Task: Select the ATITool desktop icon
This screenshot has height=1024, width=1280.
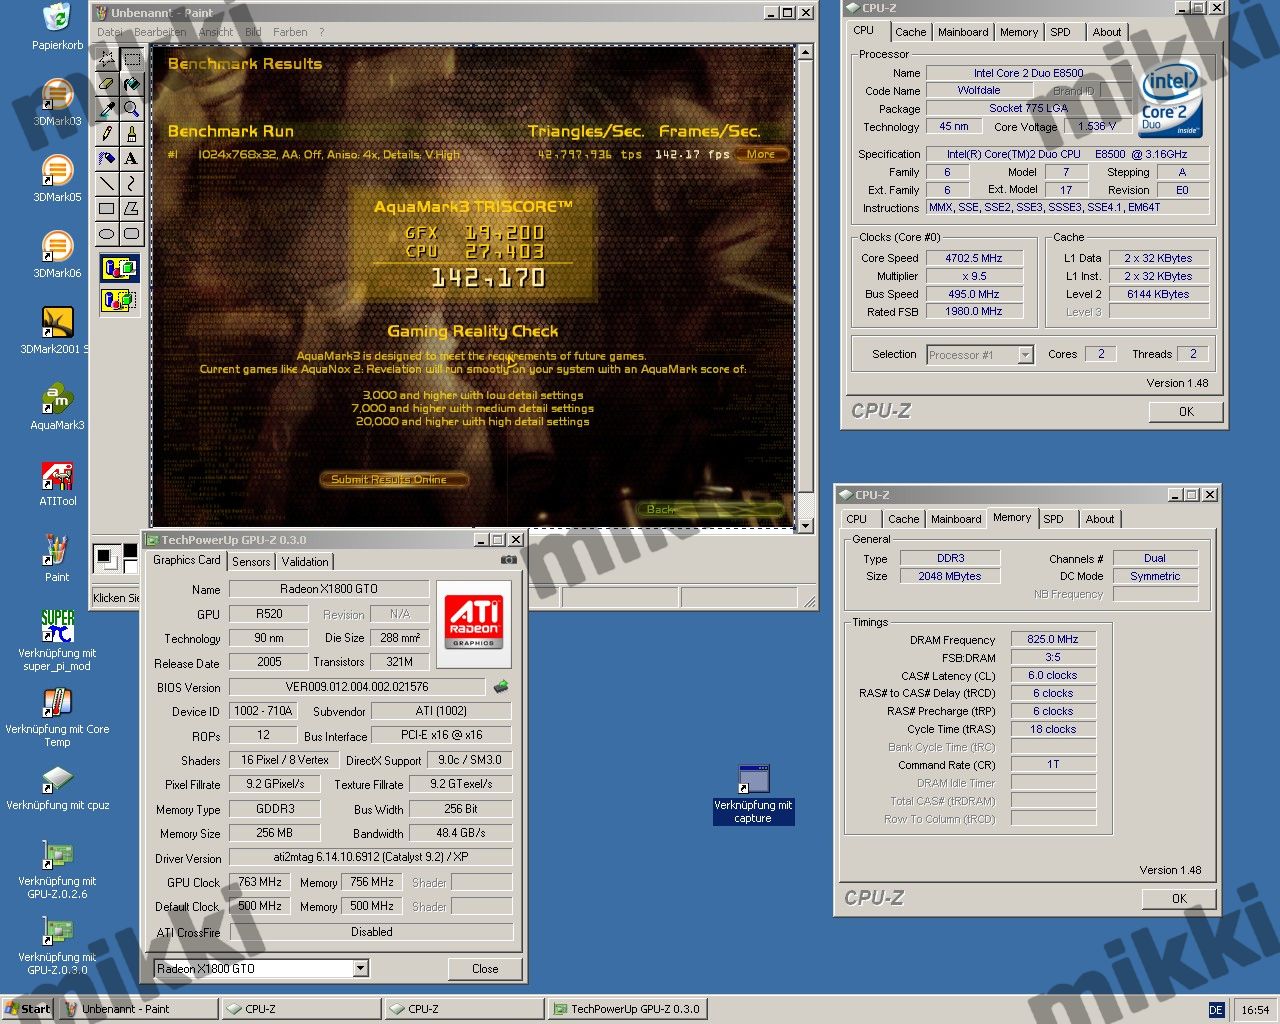Action: tap(57, 483)
